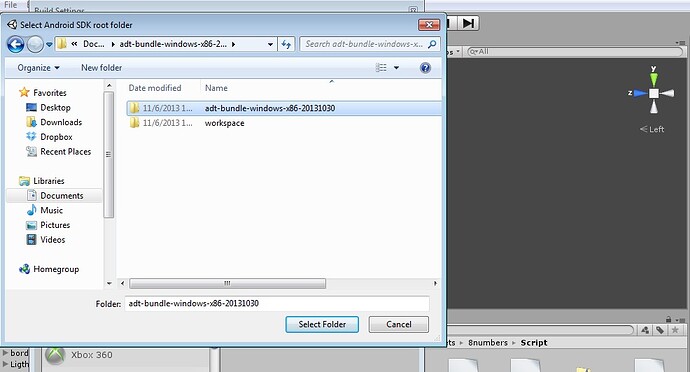The height and width of the screenshot is (372, 690).
Task: Close the Select Android SDK root folder dialog
Action: 429,25
